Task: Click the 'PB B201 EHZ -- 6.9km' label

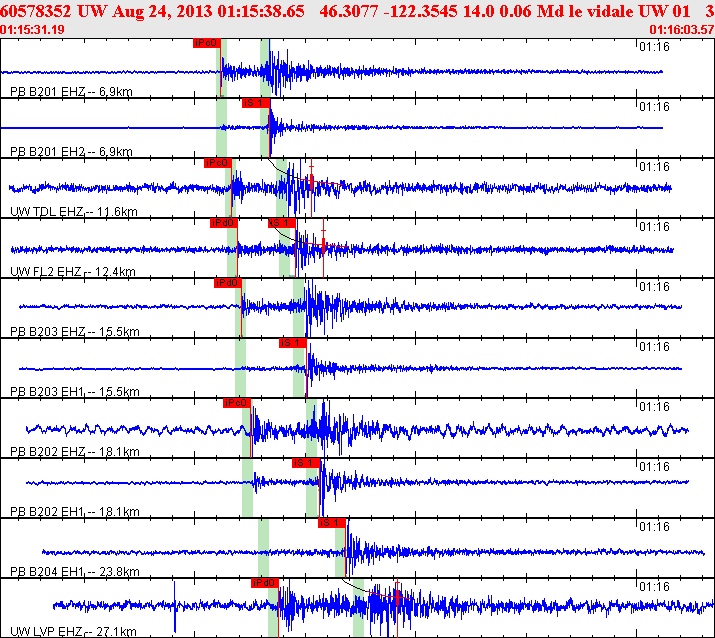Action: pyautogui.click(x=71, y=92)
